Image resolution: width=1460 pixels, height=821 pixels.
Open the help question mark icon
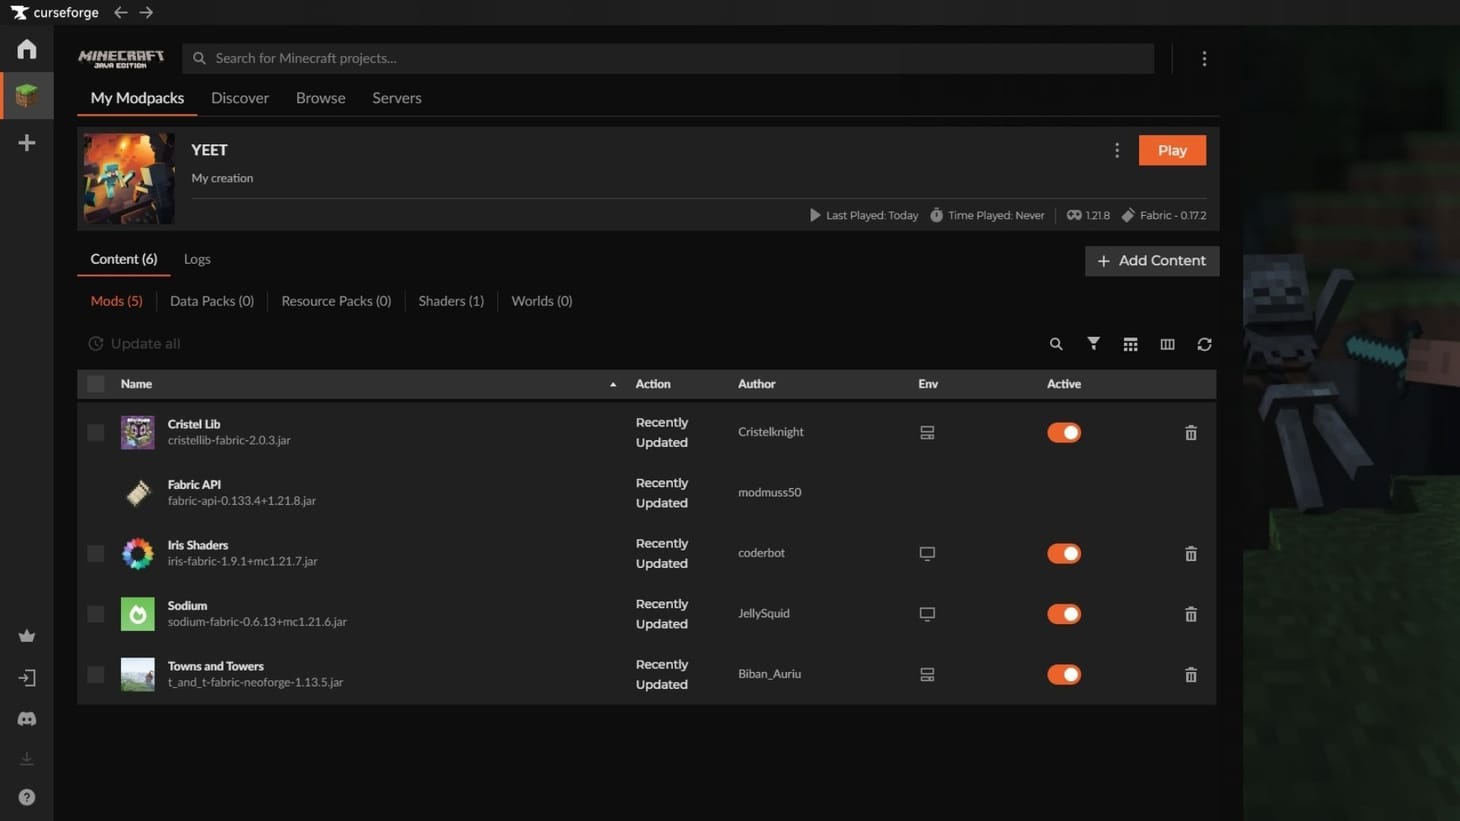pyautogui.click(x=27, y=797)
